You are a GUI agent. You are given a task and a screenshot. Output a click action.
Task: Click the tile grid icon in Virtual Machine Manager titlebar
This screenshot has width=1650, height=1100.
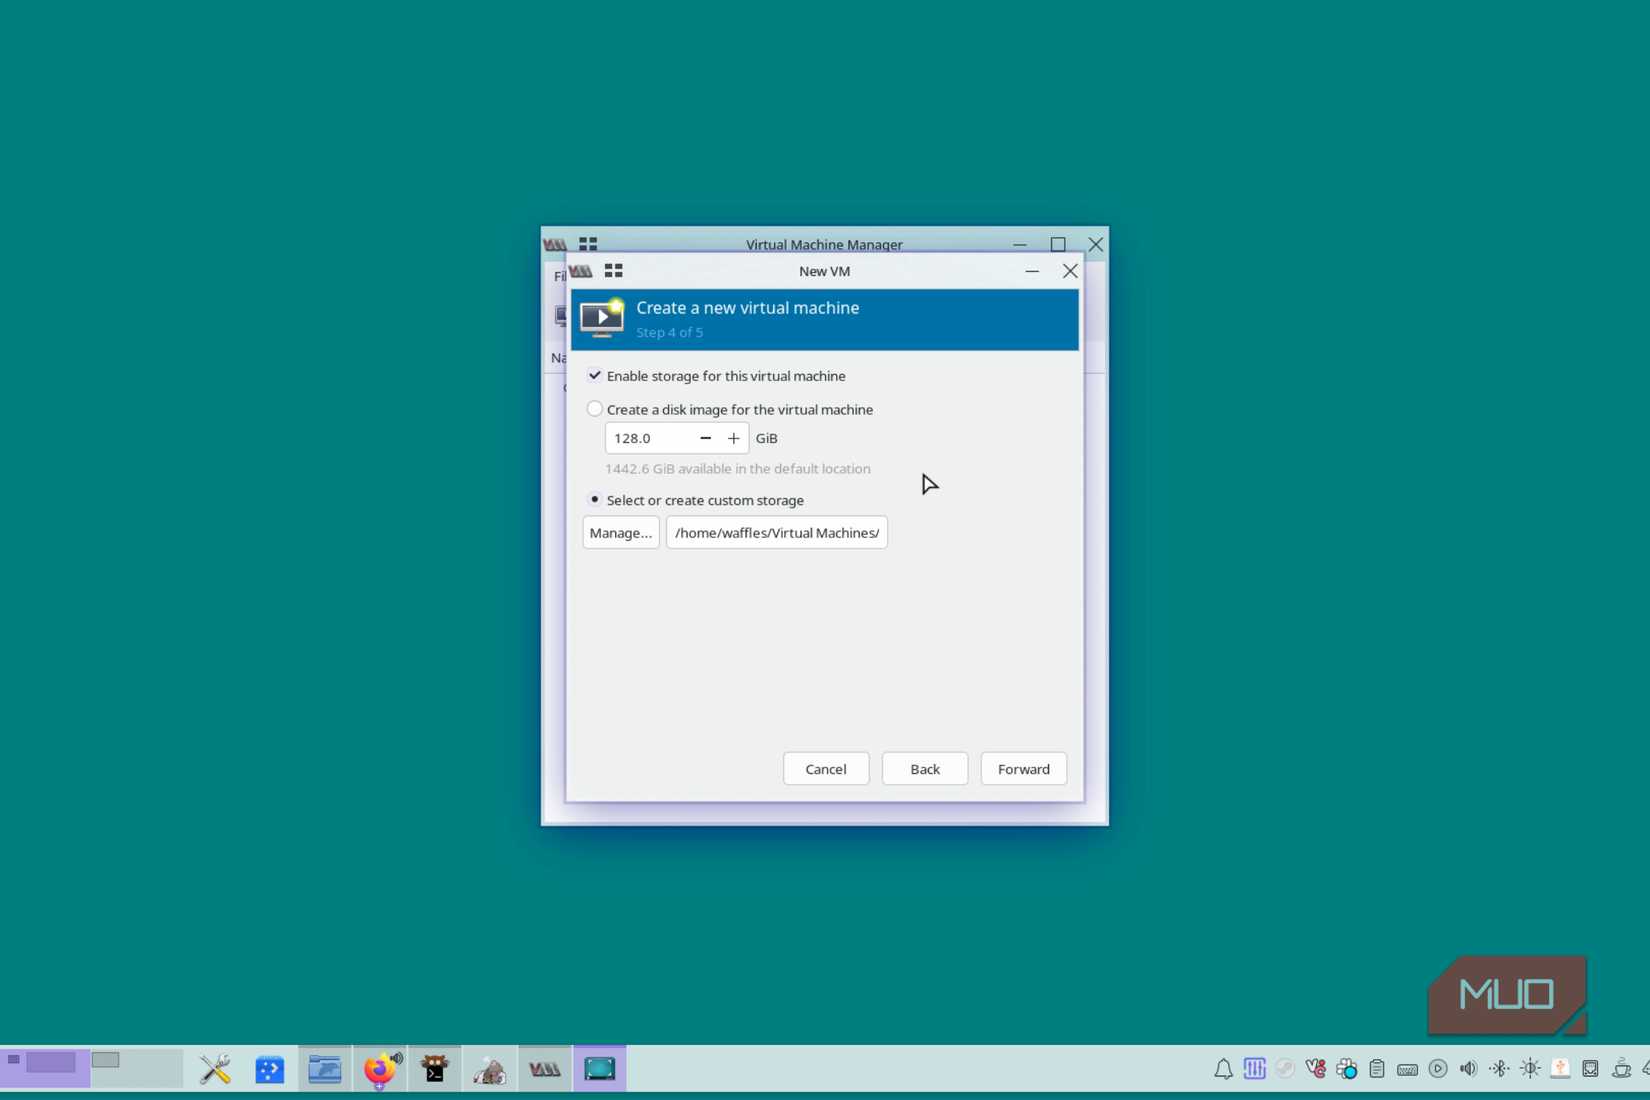click(588, 244)
